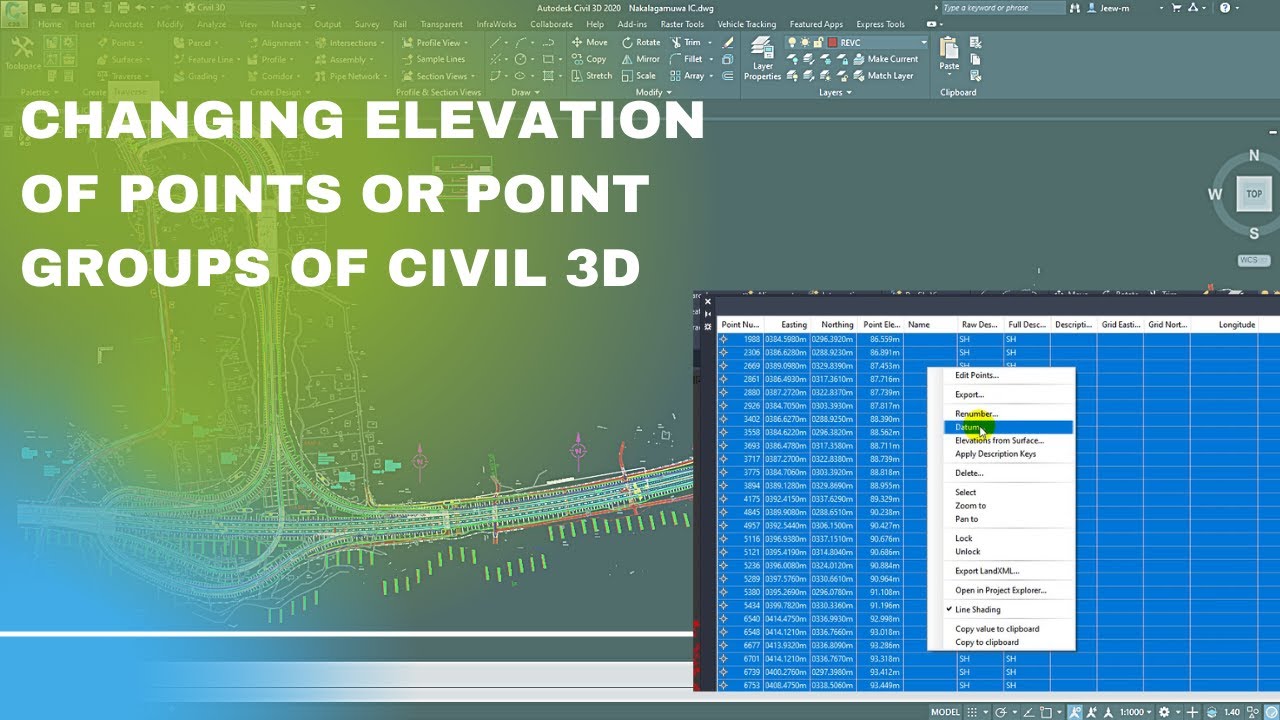
Task: Select the Stretch tool
Action: [x=591, y=75]
